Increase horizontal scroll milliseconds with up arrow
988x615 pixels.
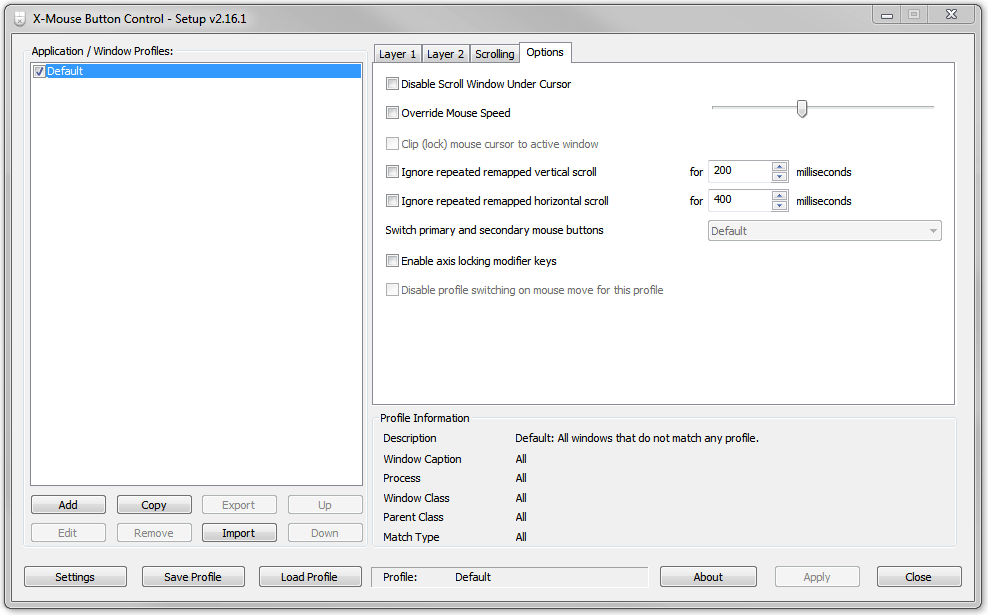pos(779,196)
